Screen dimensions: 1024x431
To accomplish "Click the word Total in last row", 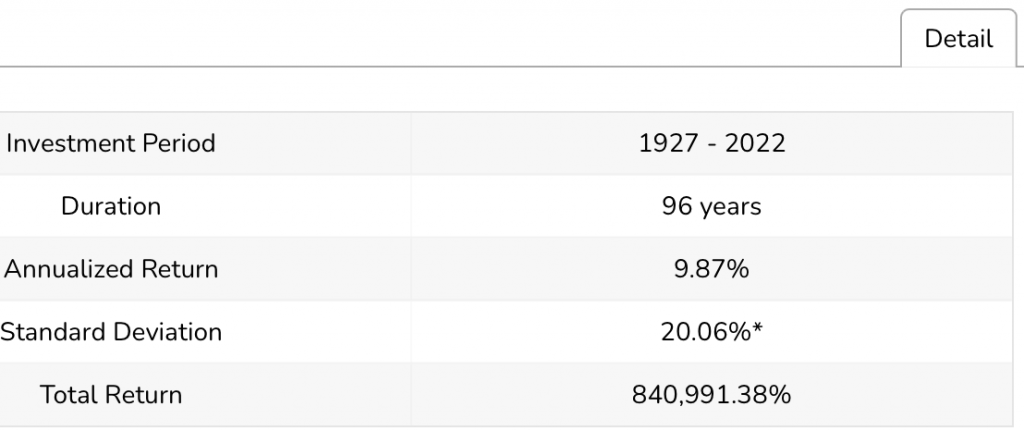I will [69, 394].
